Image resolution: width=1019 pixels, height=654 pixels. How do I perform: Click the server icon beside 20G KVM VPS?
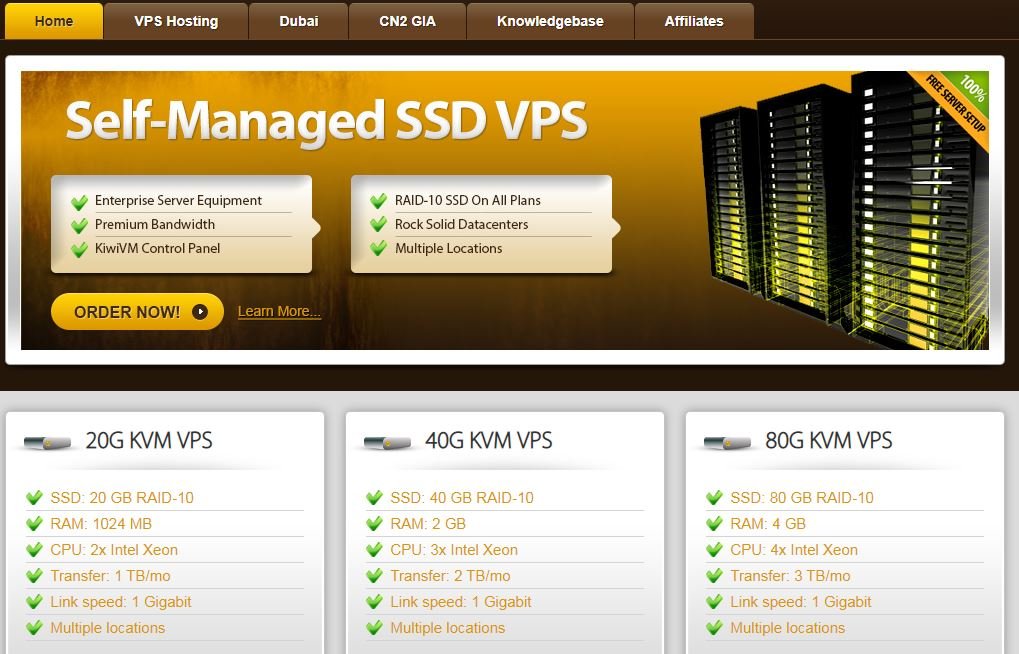[x=47, y=442]
